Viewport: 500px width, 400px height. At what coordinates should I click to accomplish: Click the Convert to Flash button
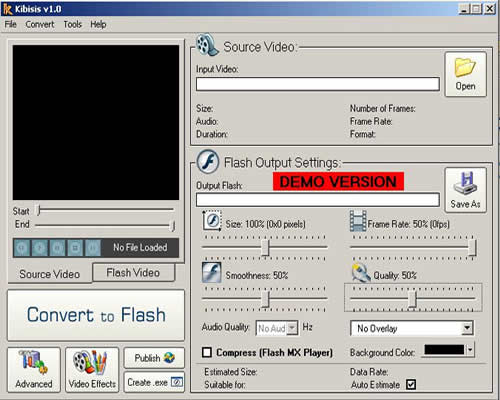pyautogui.click(x=96, y=315)
